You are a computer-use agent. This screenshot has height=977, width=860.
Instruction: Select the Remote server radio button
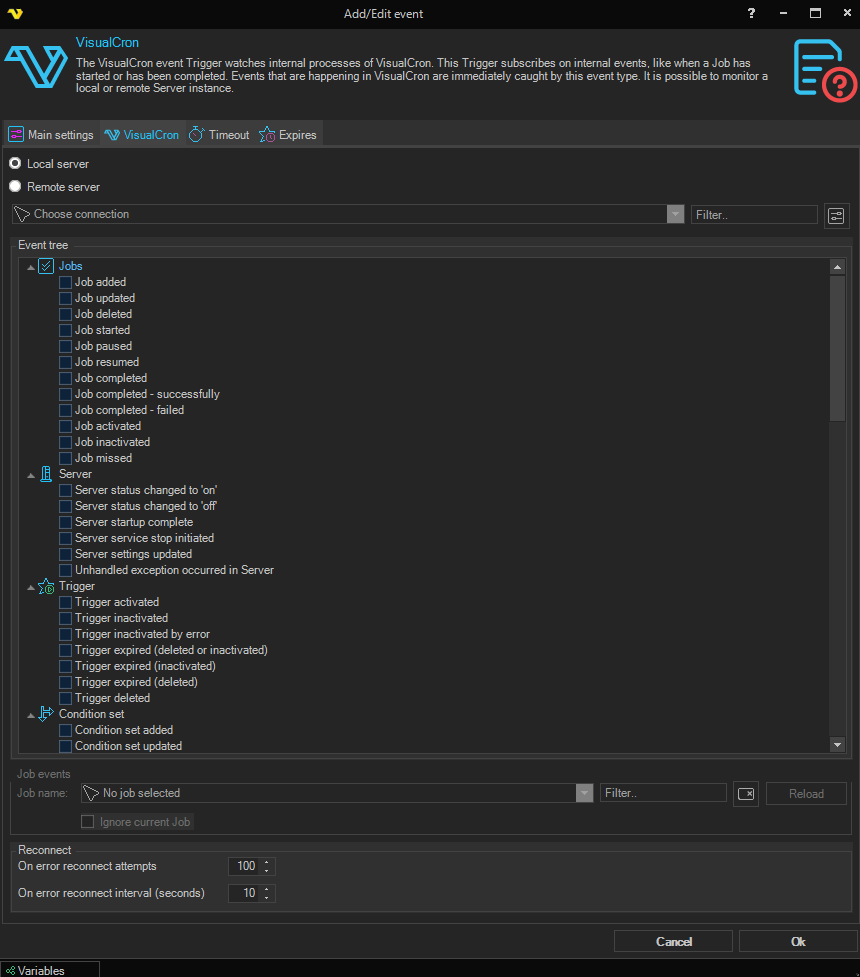15,187
